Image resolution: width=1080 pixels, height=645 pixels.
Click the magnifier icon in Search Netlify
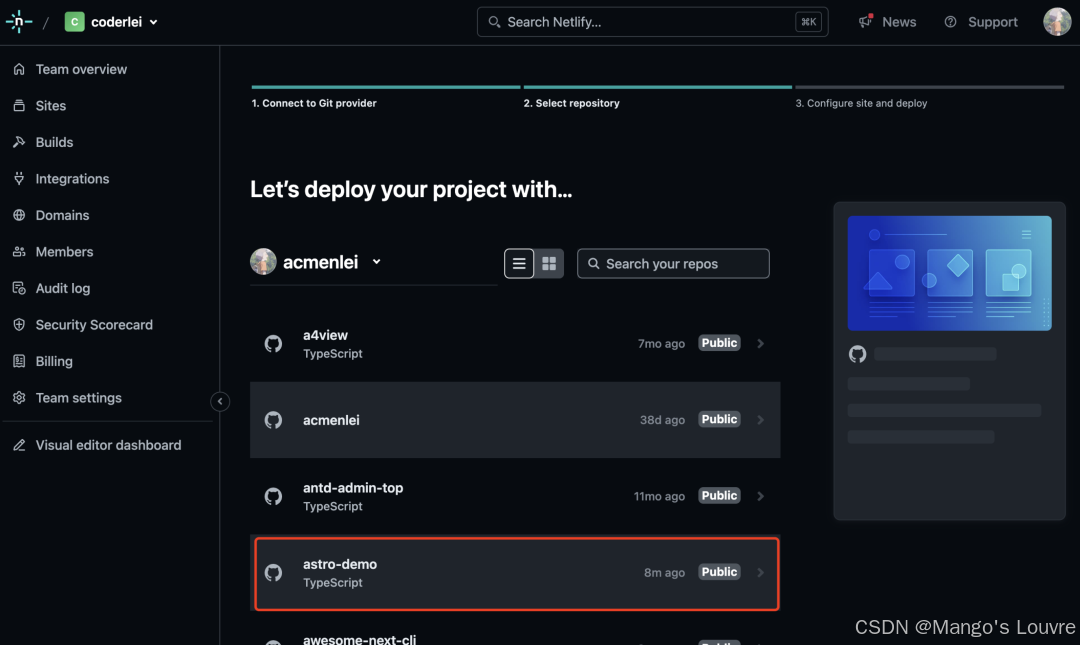tap(494, 22)
